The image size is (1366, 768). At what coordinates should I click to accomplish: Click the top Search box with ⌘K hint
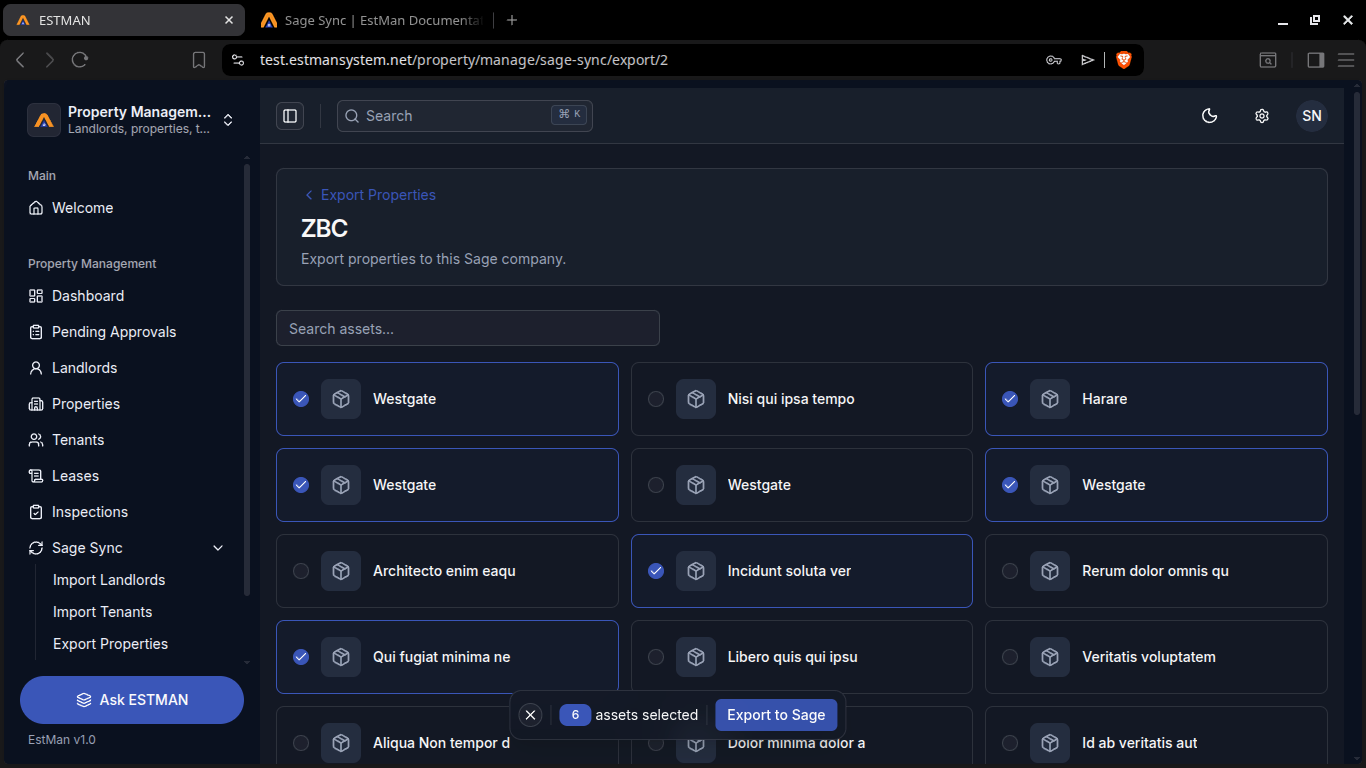coord(465,116)
